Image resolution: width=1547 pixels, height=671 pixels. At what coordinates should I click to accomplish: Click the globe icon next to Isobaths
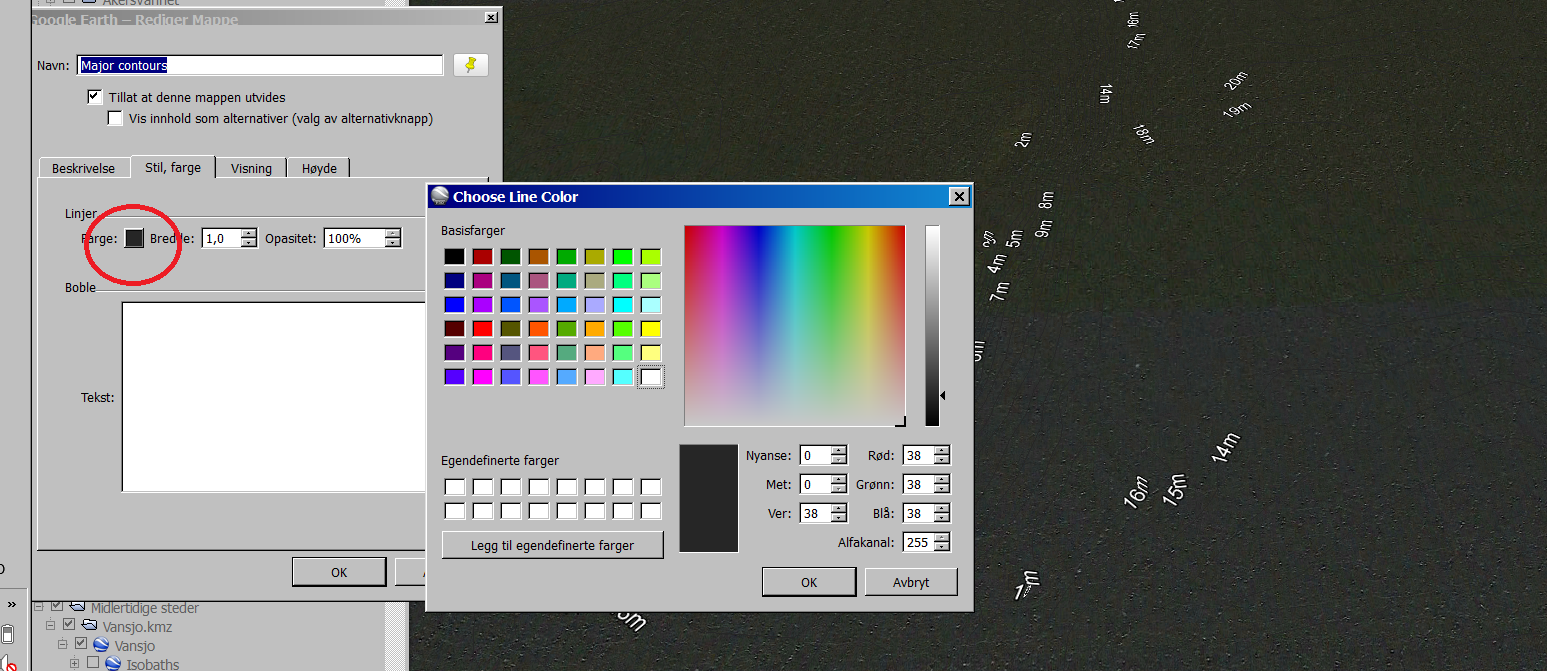pyautogui.click(x=113, y=664)
